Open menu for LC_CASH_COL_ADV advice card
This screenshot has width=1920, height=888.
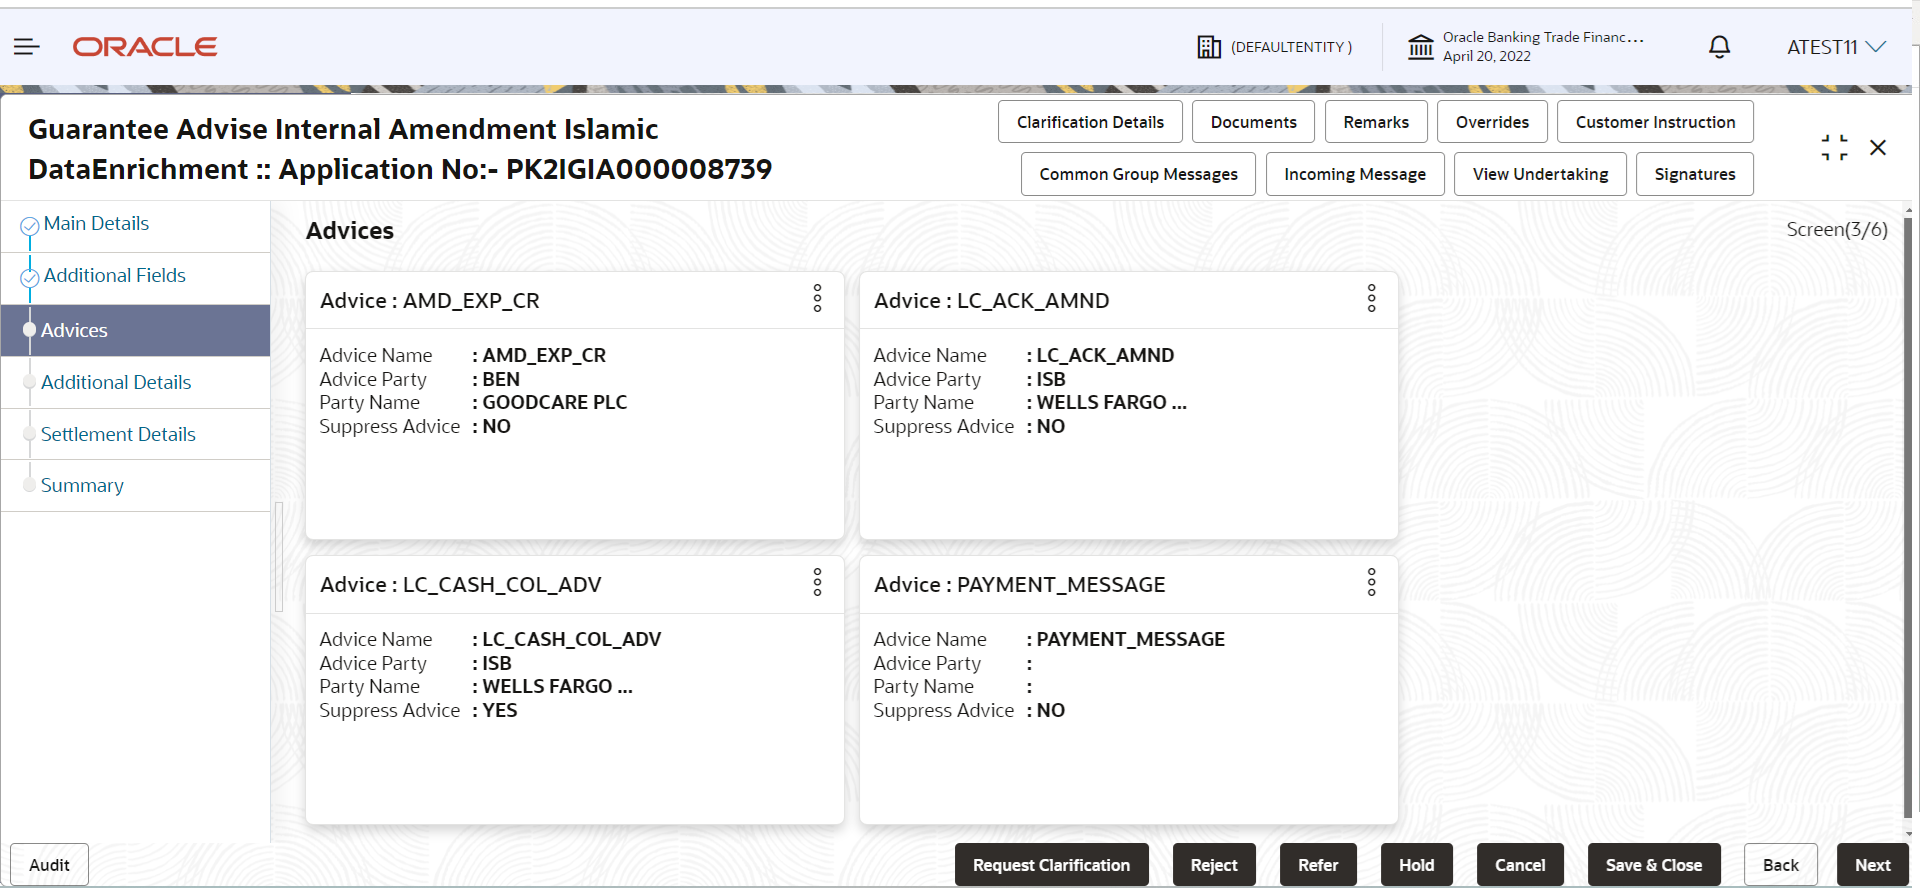[x=817, y=582]
